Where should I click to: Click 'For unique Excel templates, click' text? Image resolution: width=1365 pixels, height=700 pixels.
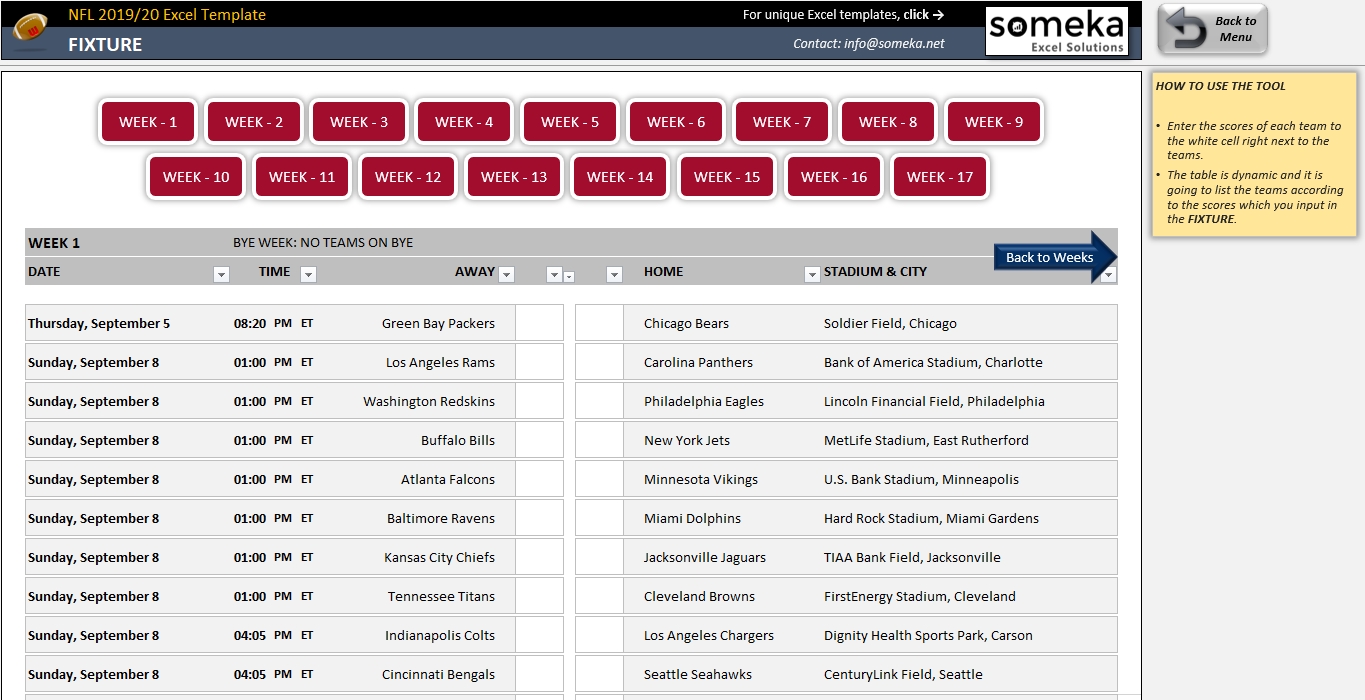(x=835, y=15)
